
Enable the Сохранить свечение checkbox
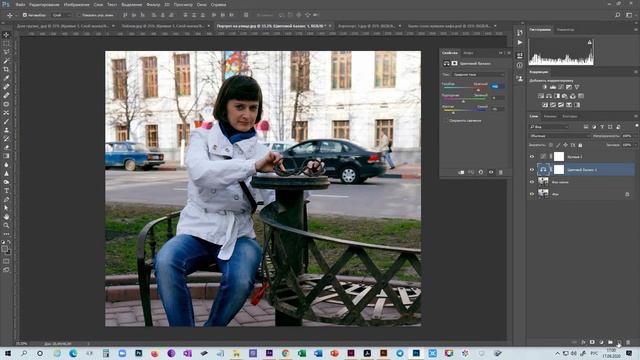[445, 121]
